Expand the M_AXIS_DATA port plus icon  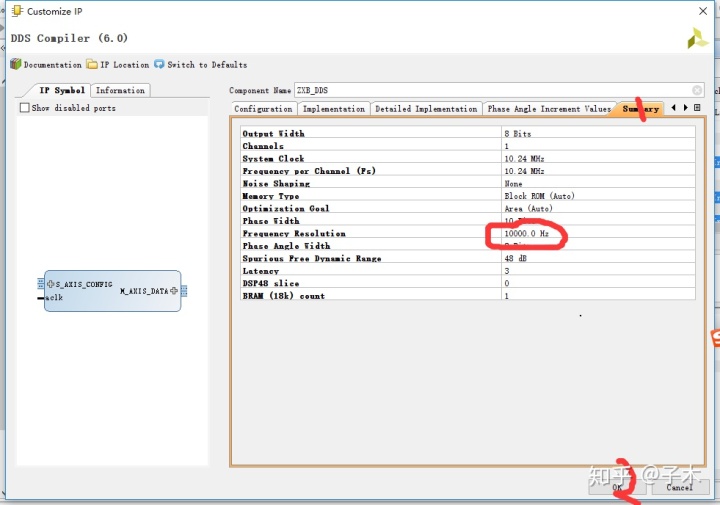(174, 291)
